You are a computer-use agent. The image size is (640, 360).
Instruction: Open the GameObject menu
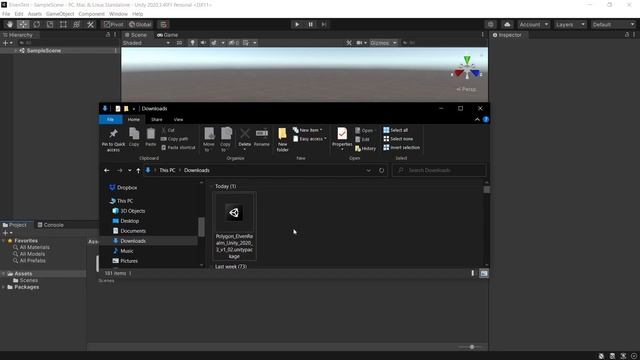[60, 14]
